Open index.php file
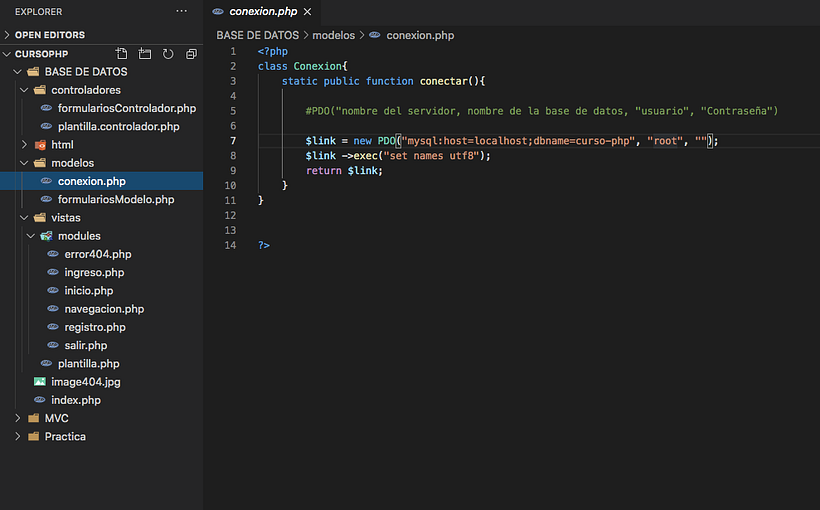 pos(101,400)
